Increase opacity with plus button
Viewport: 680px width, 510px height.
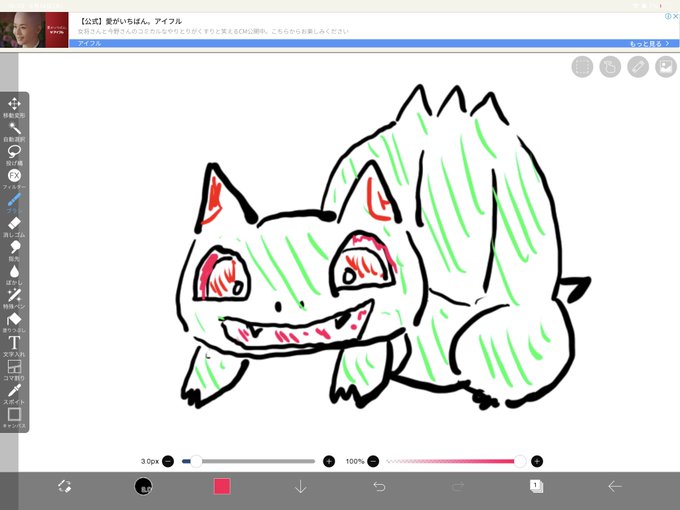[x=537, y=461]
